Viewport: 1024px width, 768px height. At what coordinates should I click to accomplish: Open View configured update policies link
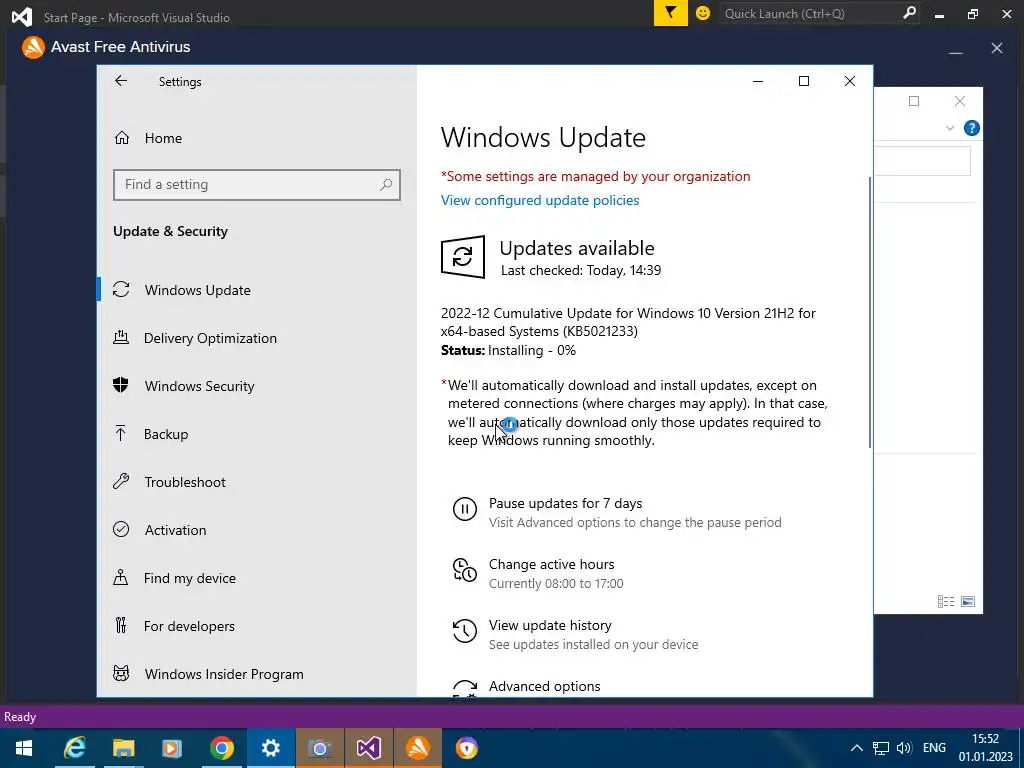[540, 200]
